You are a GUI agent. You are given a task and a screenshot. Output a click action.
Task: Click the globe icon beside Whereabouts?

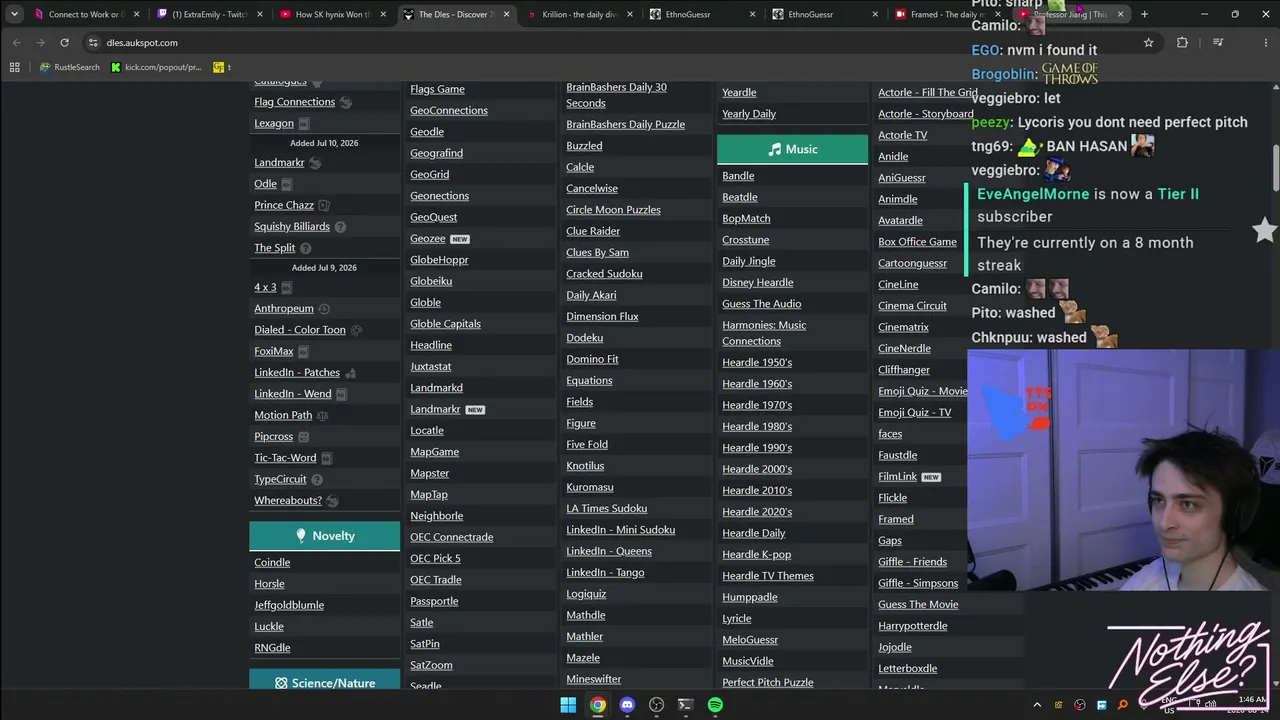click(332, 501)
